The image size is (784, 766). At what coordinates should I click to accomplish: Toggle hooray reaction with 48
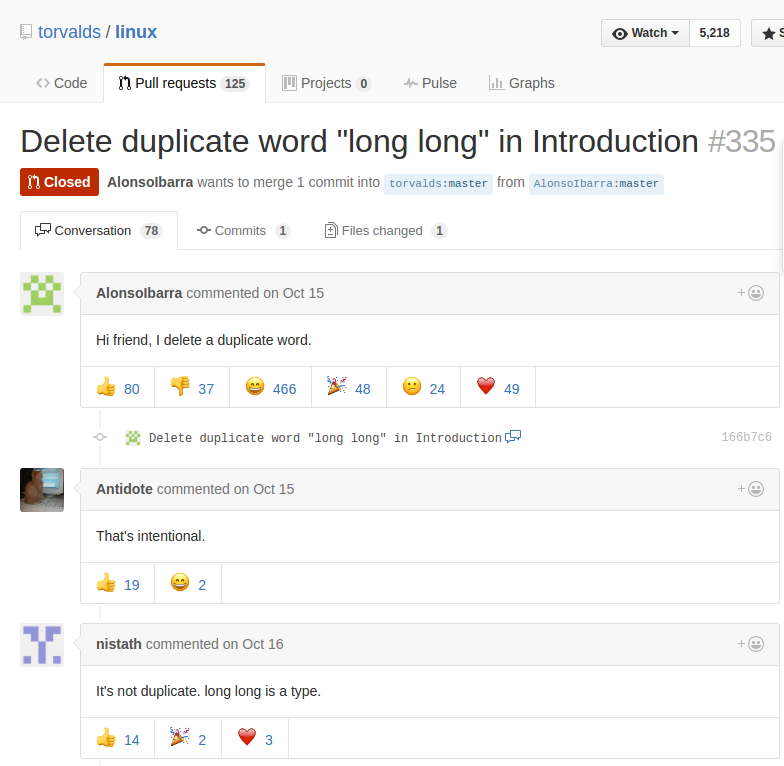point(348,388)
